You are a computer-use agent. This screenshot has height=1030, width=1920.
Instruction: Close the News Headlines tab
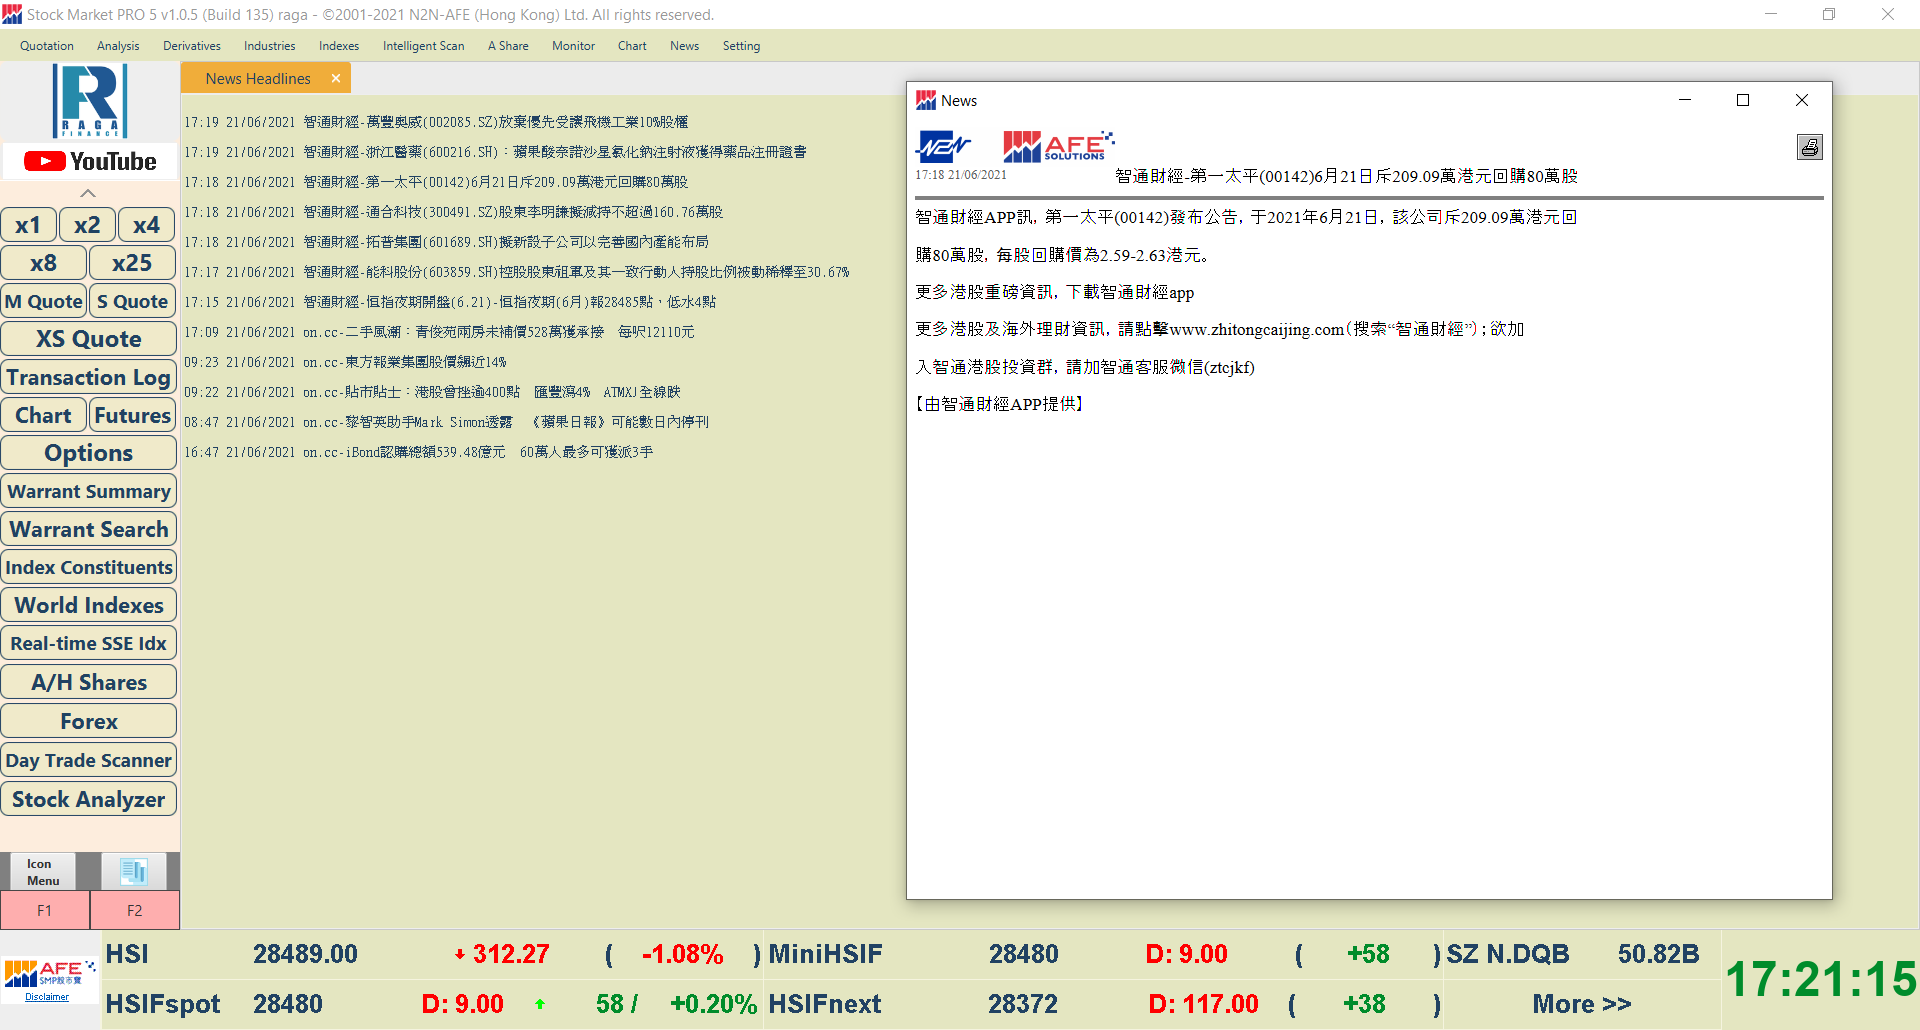[336, 78]
